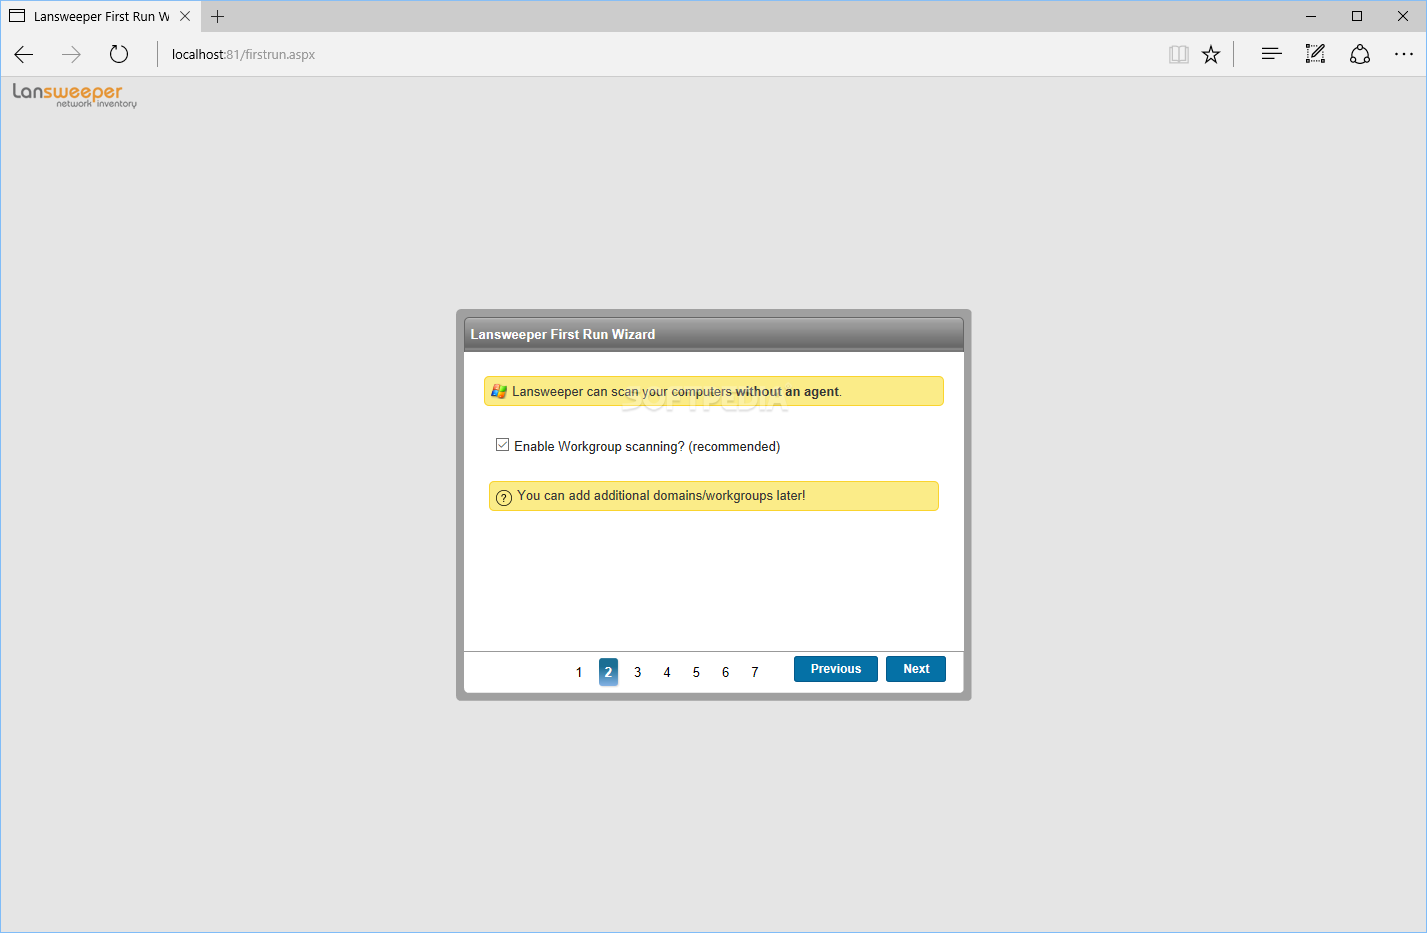Image resolution: width=1427 pixels, height=933 pixels.
Task: Click the Share icon in toolbar
Action: point(1360,54)
